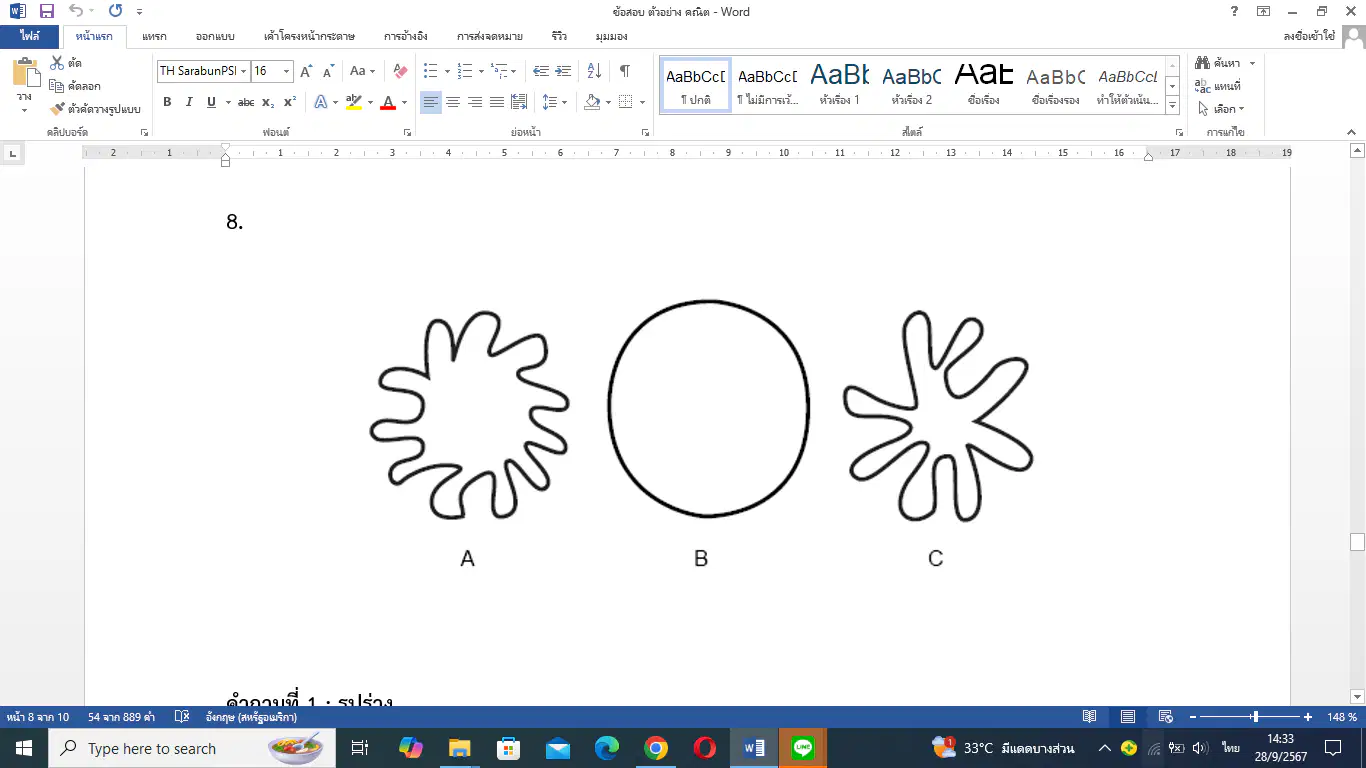Click ลงชื่อเข้าใช้ (Sign in) link
Viewport: 1366px width, 768px height.
pyautogui.click(x=1308, y=36)
